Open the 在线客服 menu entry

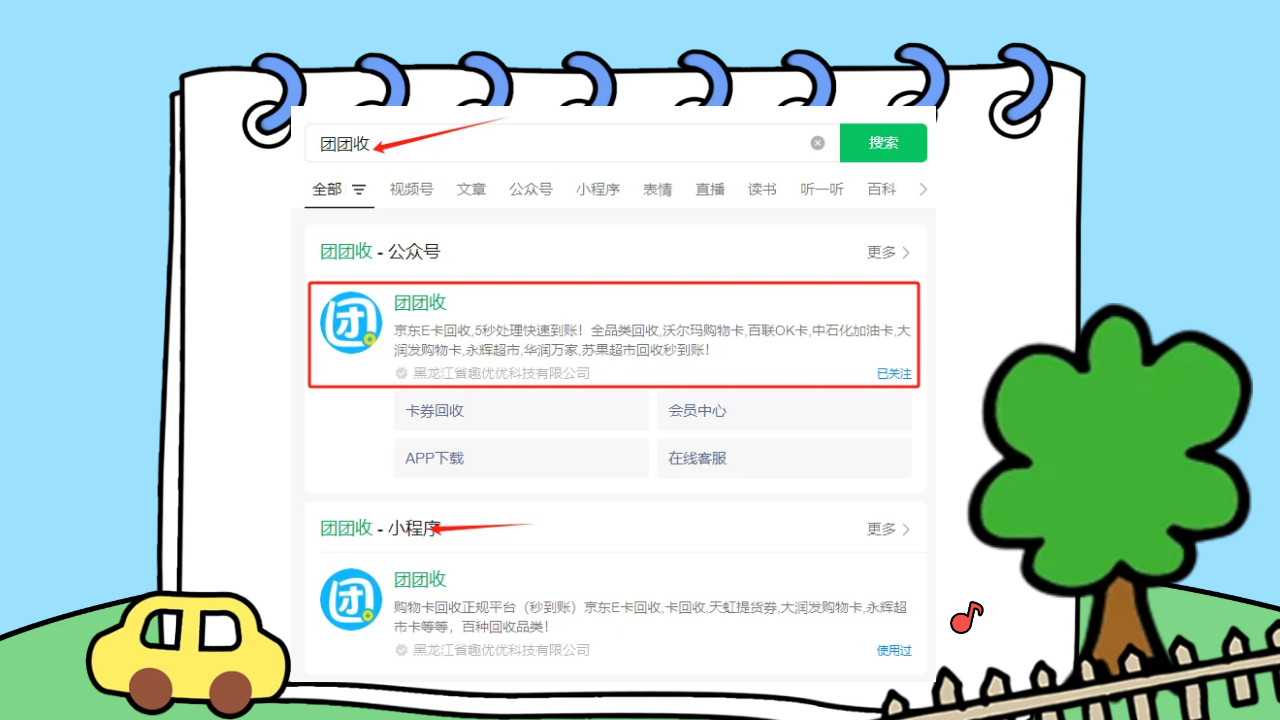pos(784,458)
